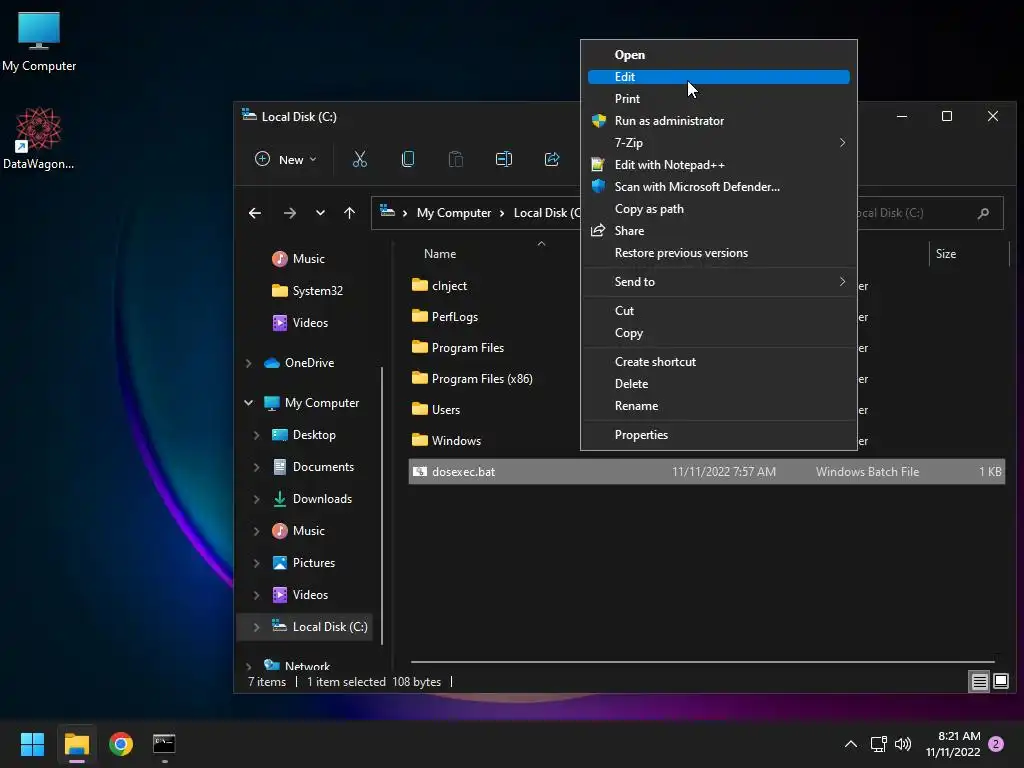
Task: Open My Computer desktop icon
Action: tap(39, 42)
